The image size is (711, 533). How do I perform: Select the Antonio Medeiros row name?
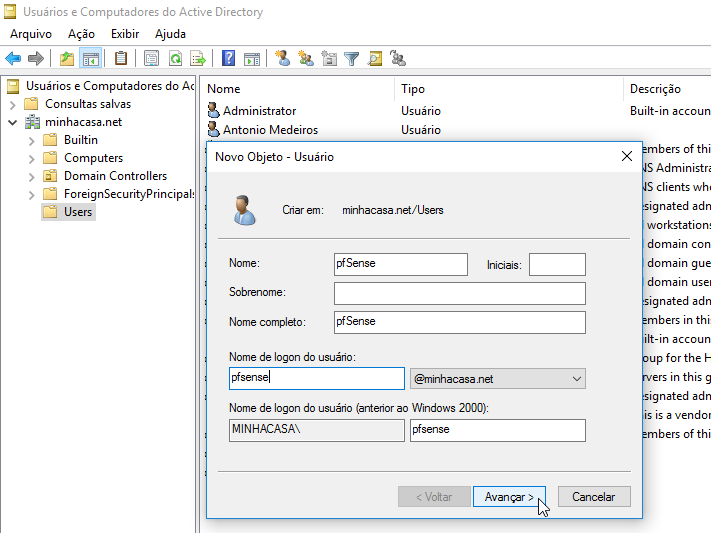click(270, 130)
